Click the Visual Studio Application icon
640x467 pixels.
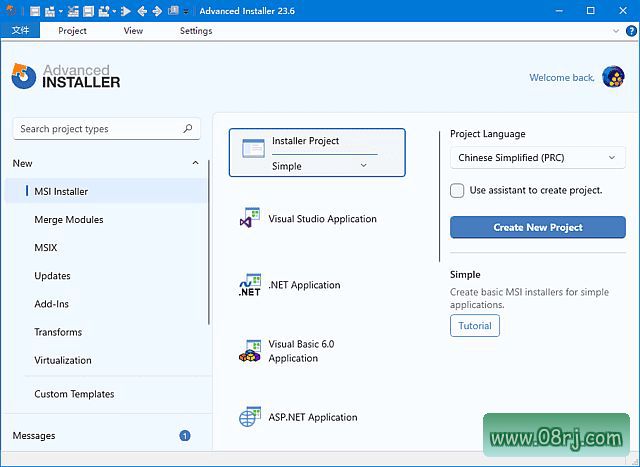pos(250,218)
